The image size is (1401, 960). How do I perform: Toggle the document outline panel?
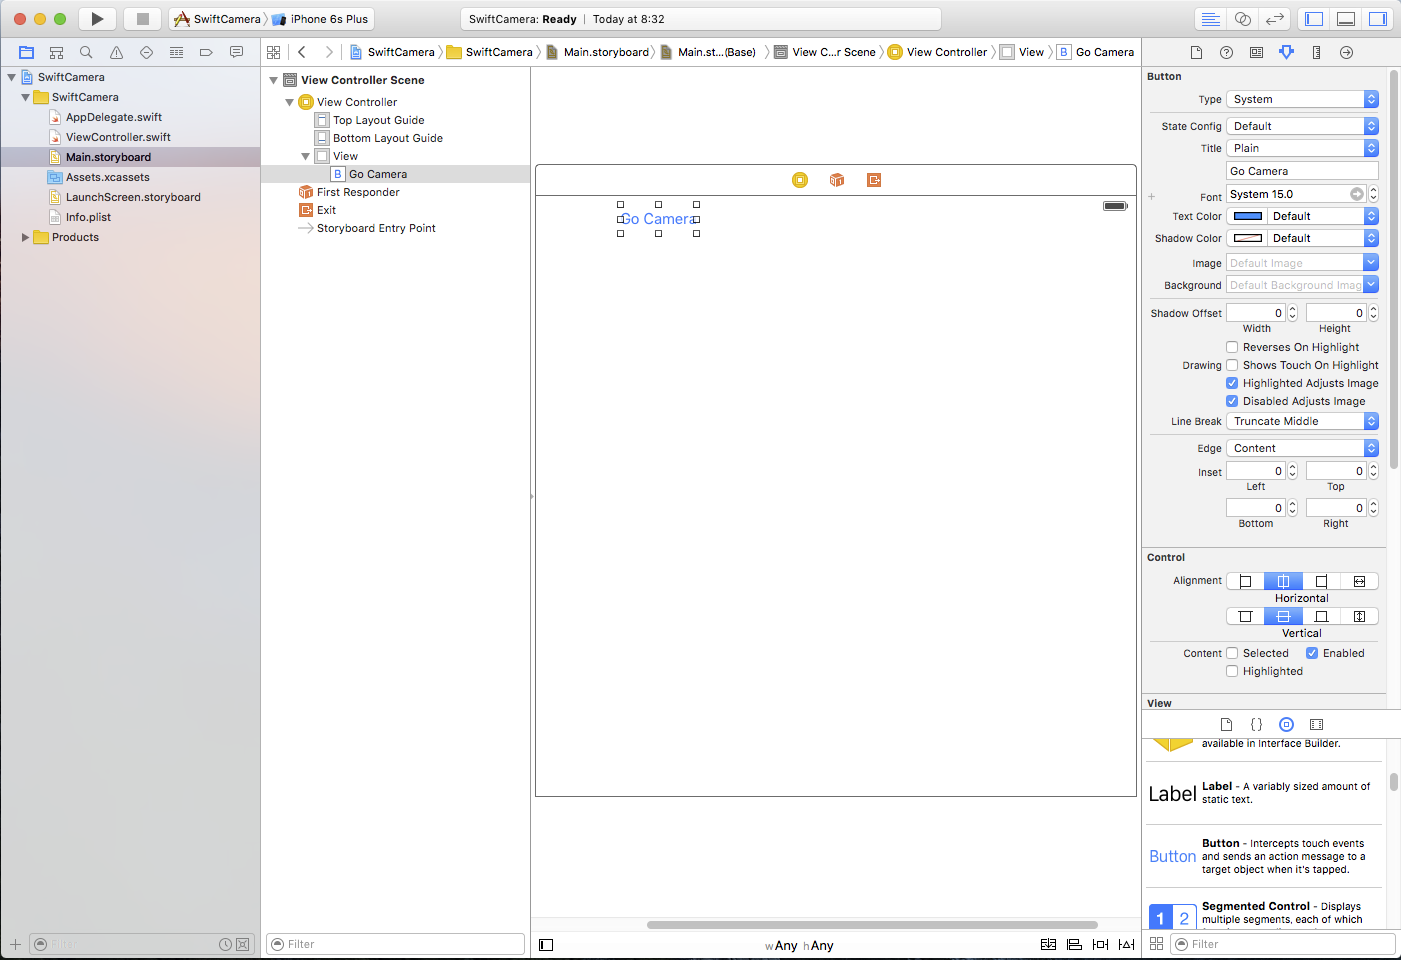[546, 945]
